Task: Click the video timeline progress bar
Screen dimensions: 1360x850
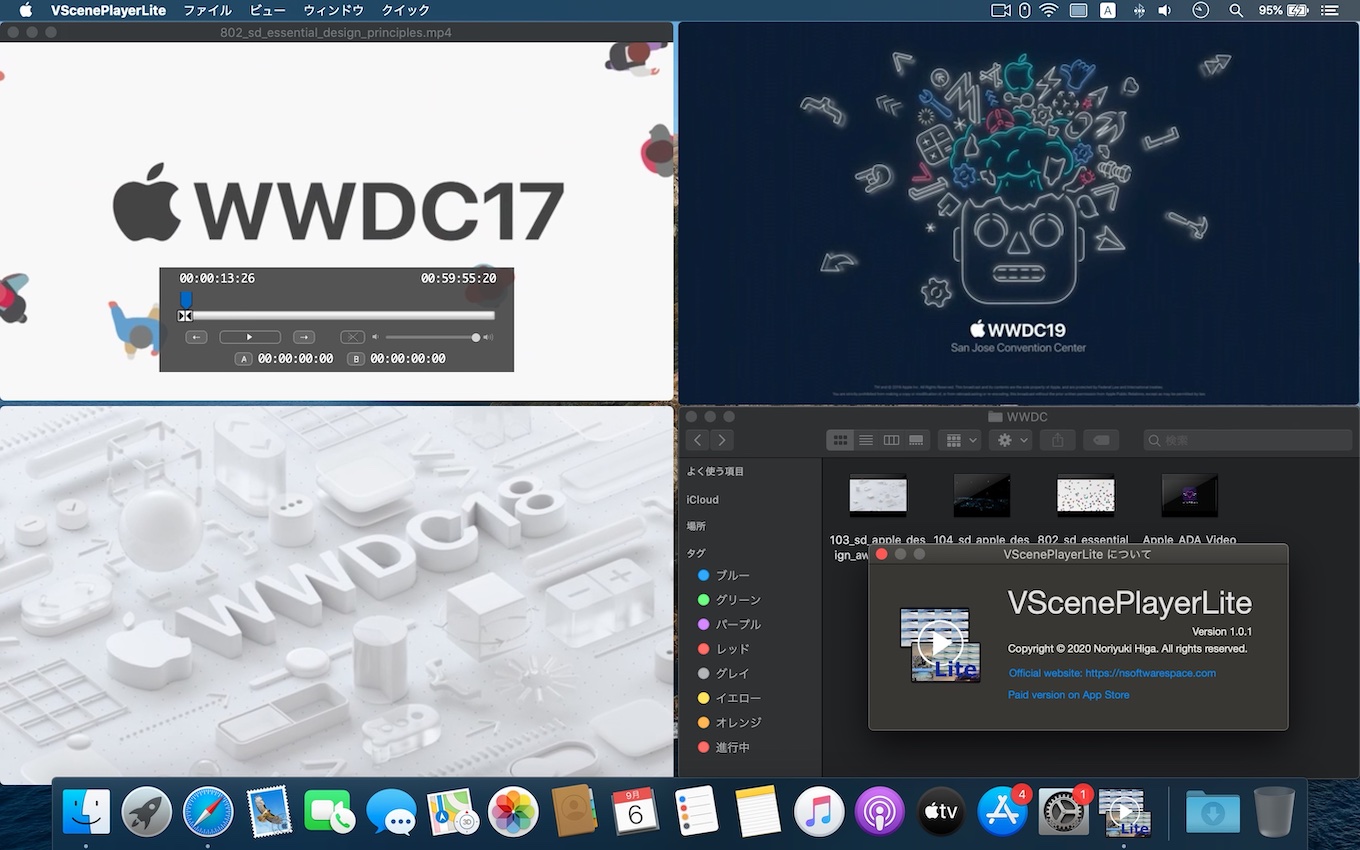Action: [x=338, y=316]
